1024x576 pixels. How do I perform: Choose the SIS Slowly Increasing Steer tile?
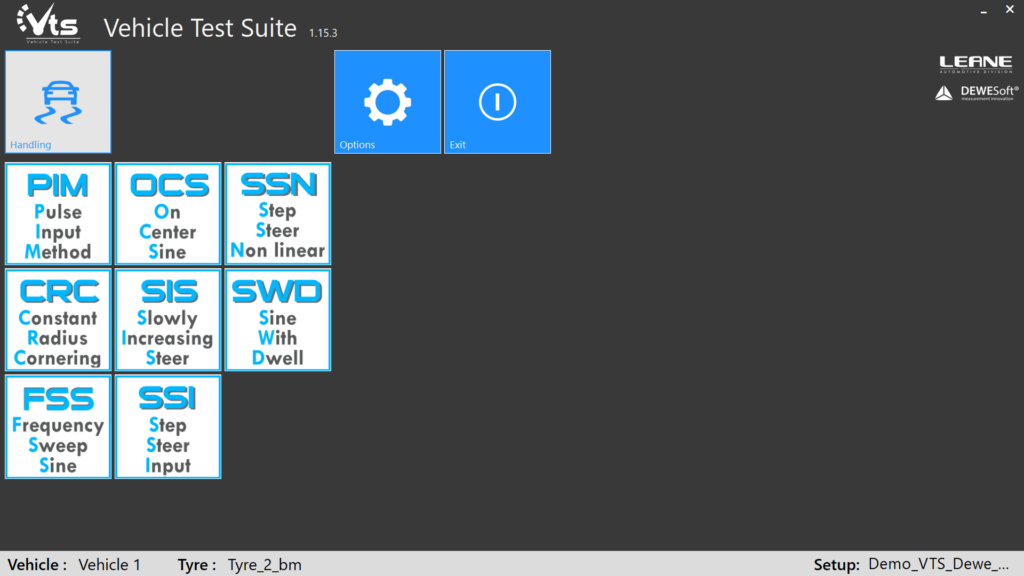(x=168, y=320)
